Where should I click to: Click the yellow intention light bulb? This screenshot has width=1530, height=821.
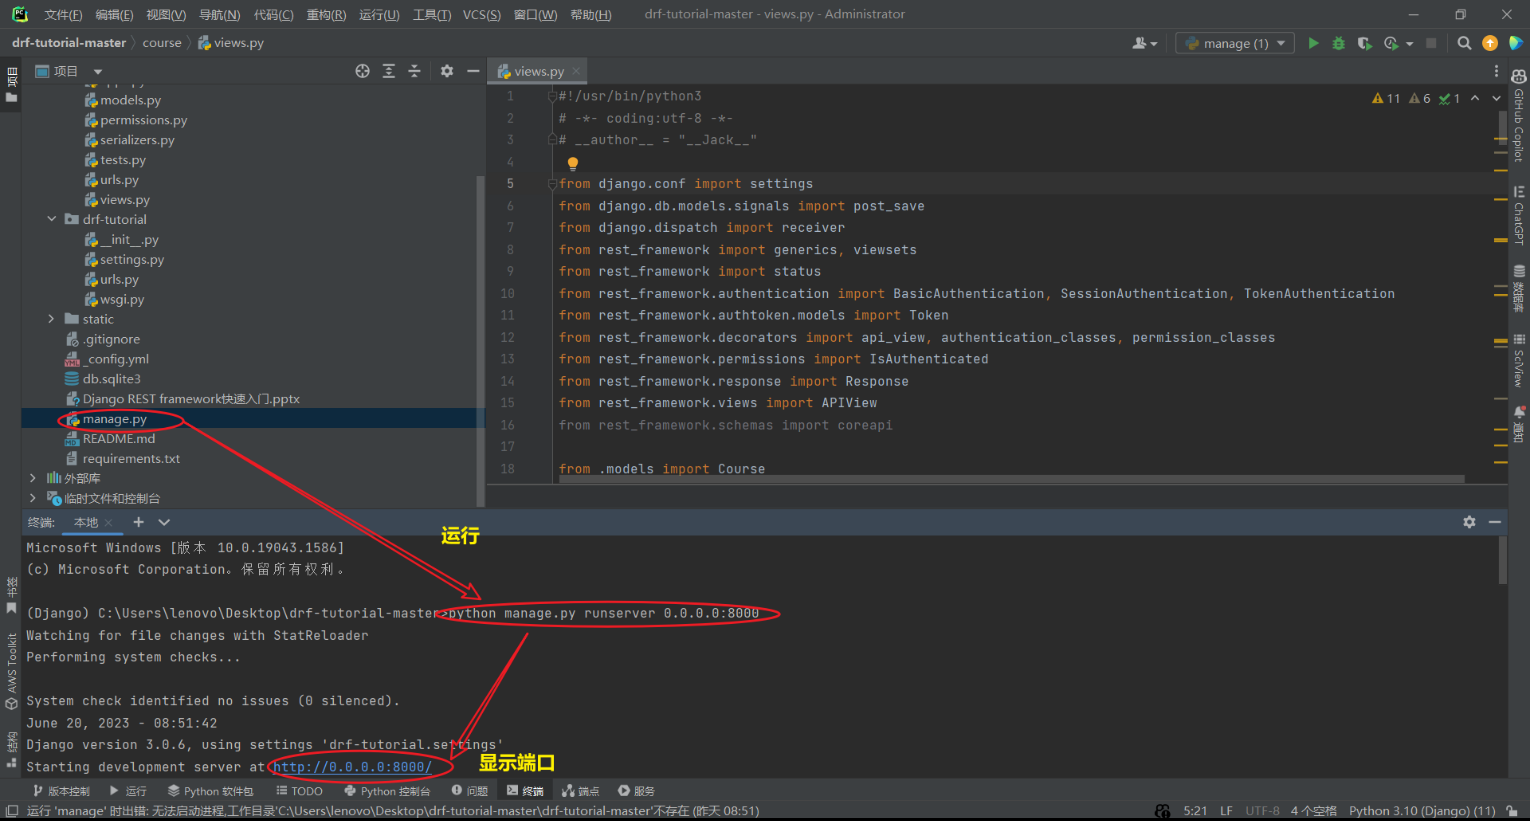573,163
